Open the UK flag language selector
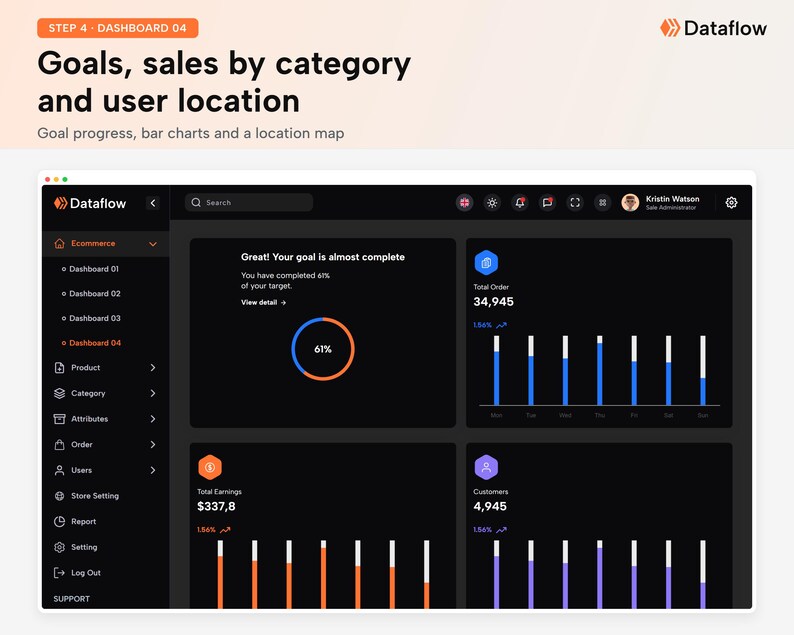The width and height of the screenshot is (794, 635). tap(464, 203)
